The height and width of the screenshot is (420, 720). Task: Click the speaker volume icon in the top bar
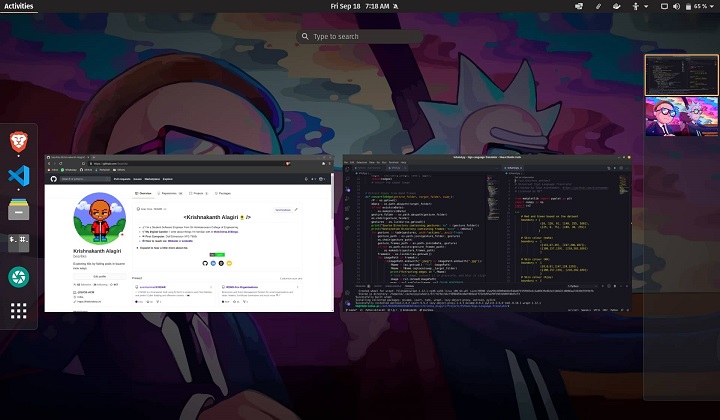[676, 6]
